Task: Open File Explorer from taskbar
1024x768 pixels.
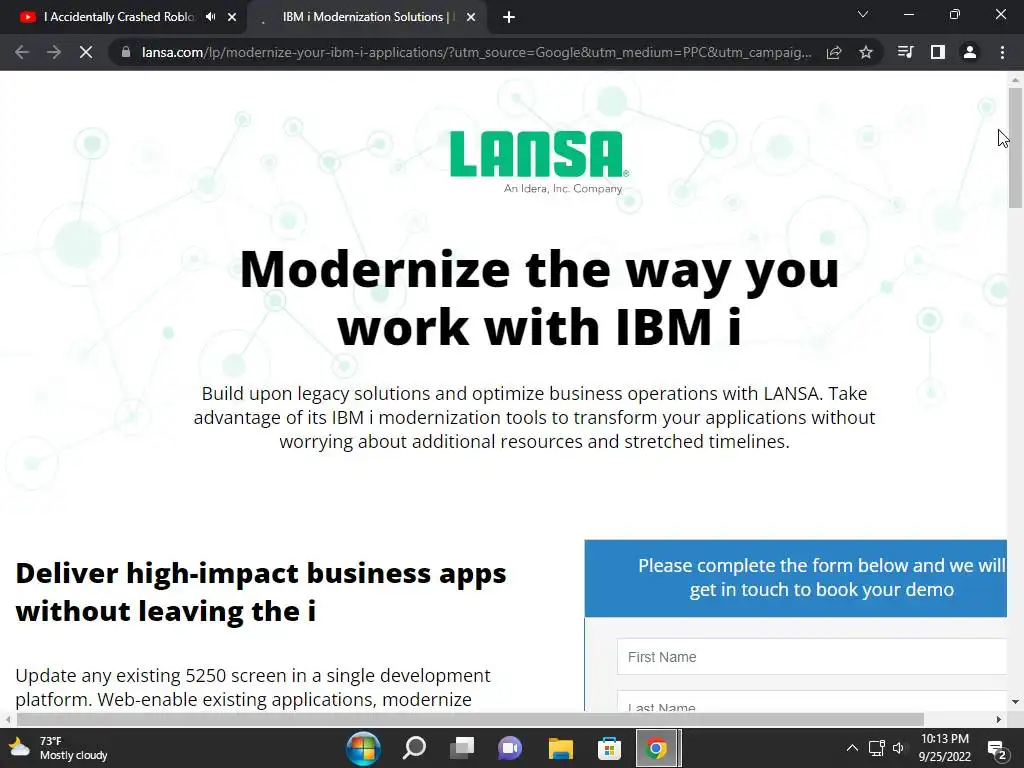Action: coord(560,748)
